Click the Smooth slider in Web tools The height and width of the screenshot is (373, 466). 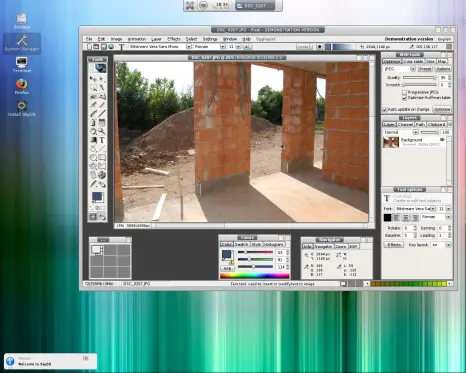point(420,85)
